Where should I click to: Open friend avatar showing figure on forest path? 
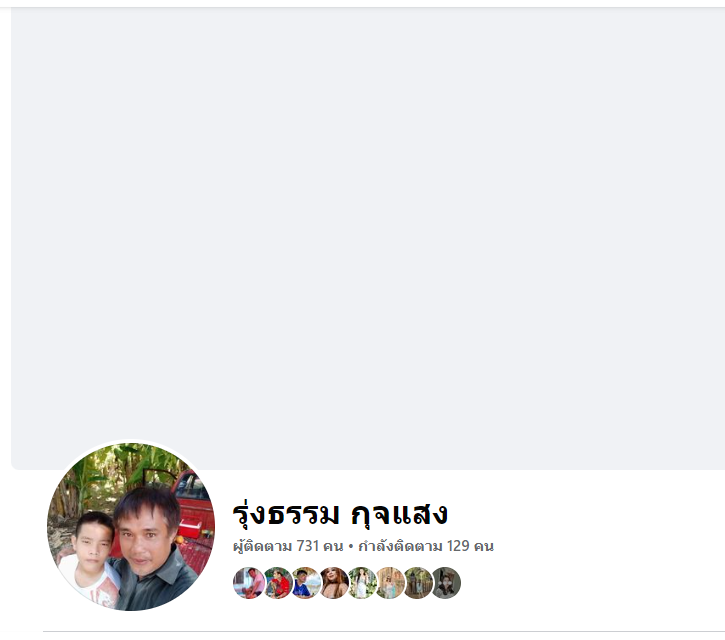(x=418, y=583)
